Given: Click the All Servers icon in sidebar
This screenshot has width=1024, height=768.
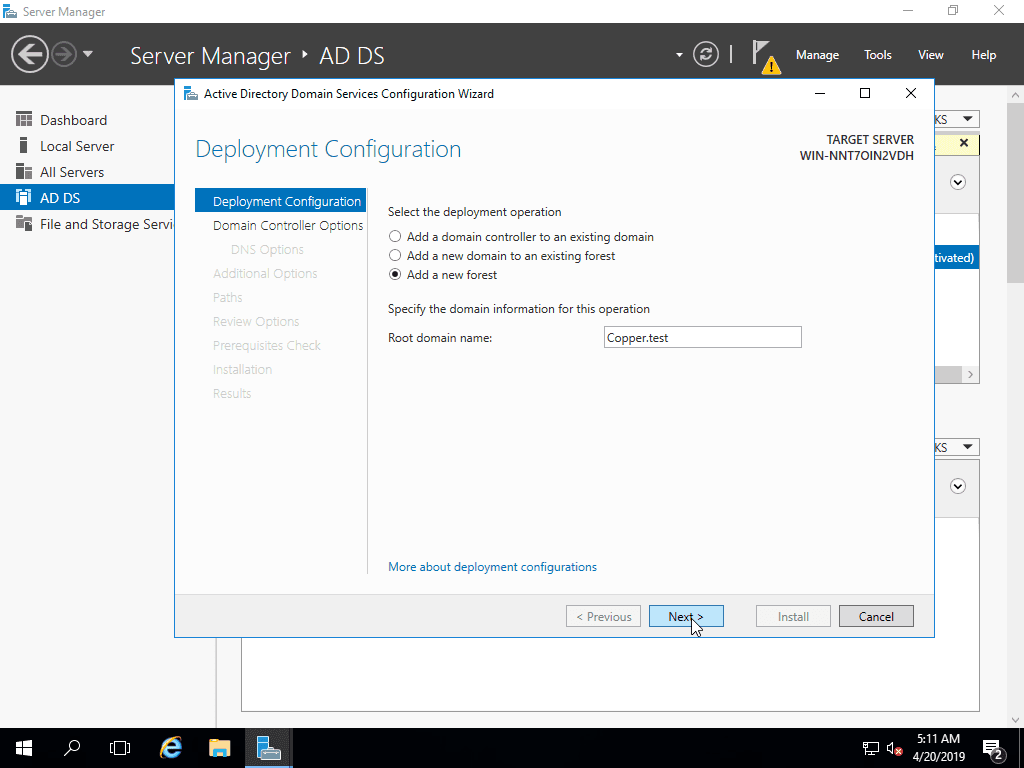Looking at the screenshot, I should coord(24,172).
